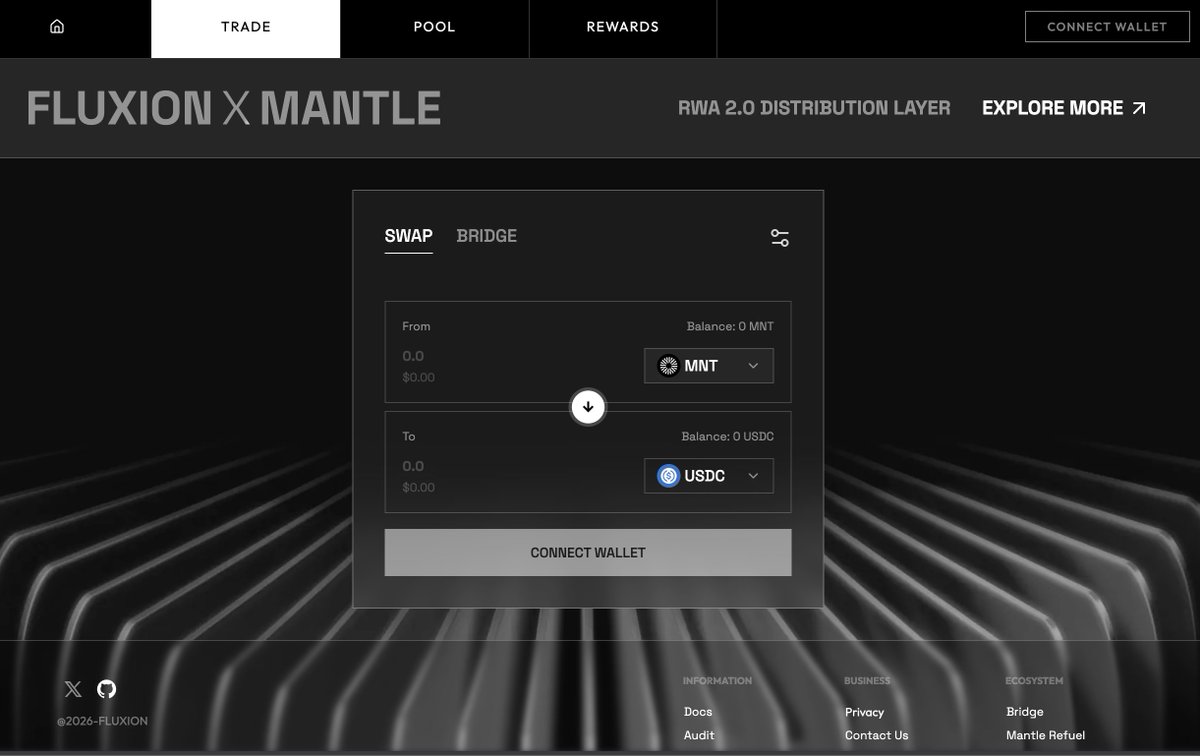Click the Balance: 0 USDC text
The height and width of the screenshot is (756, 1200).
[x=728, y=436]
